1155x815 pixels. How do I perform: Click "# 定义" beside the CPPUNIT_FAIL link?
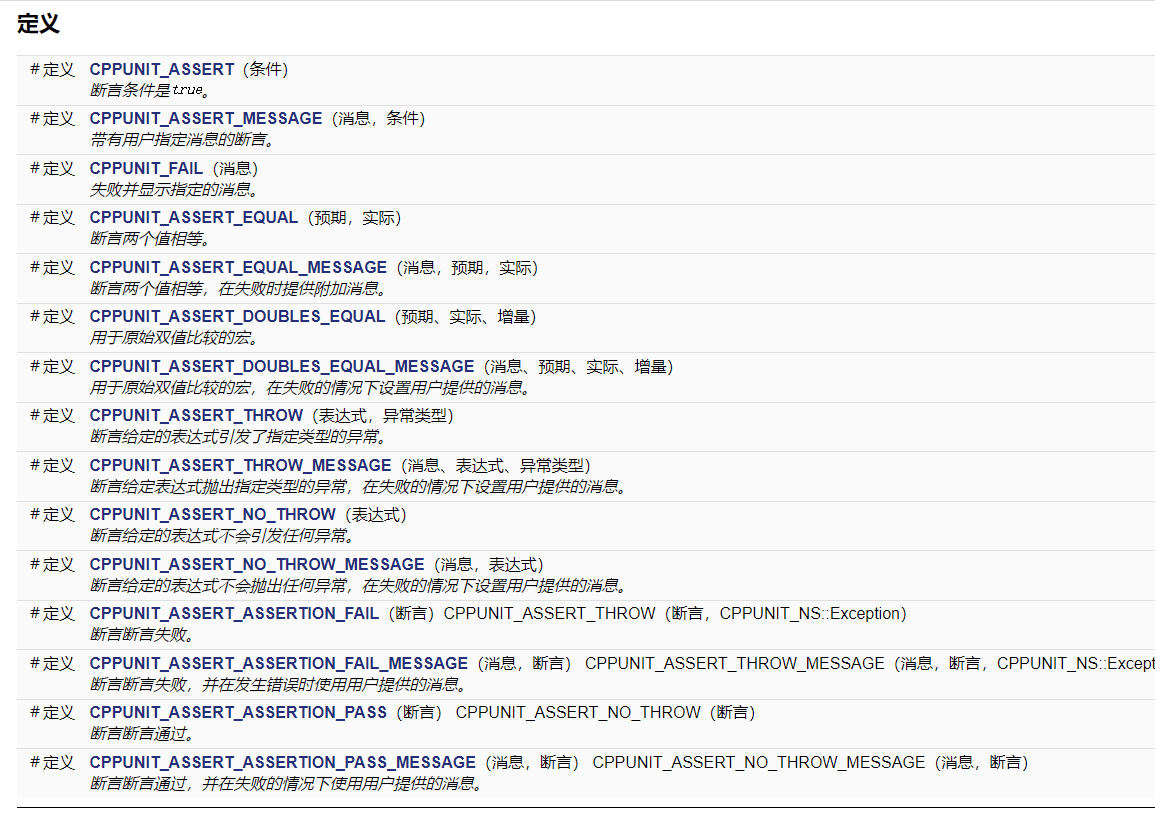tap(52, 169)
